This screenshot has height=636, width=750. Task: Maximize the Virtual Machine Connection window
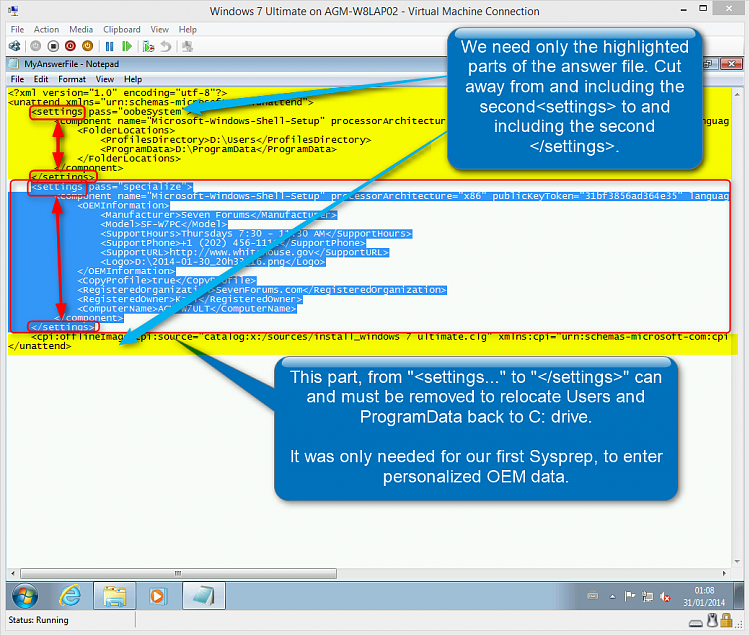pyautogui.click(x=703, y=9)
